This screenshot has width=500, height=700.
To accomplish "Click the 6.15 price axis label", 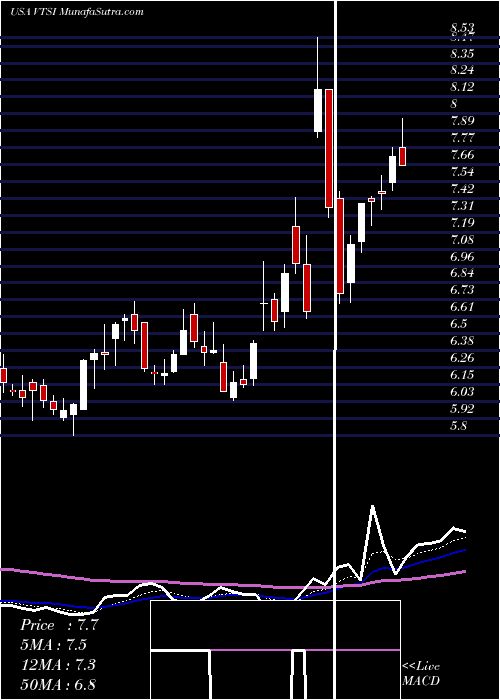I will pos(462,375).
